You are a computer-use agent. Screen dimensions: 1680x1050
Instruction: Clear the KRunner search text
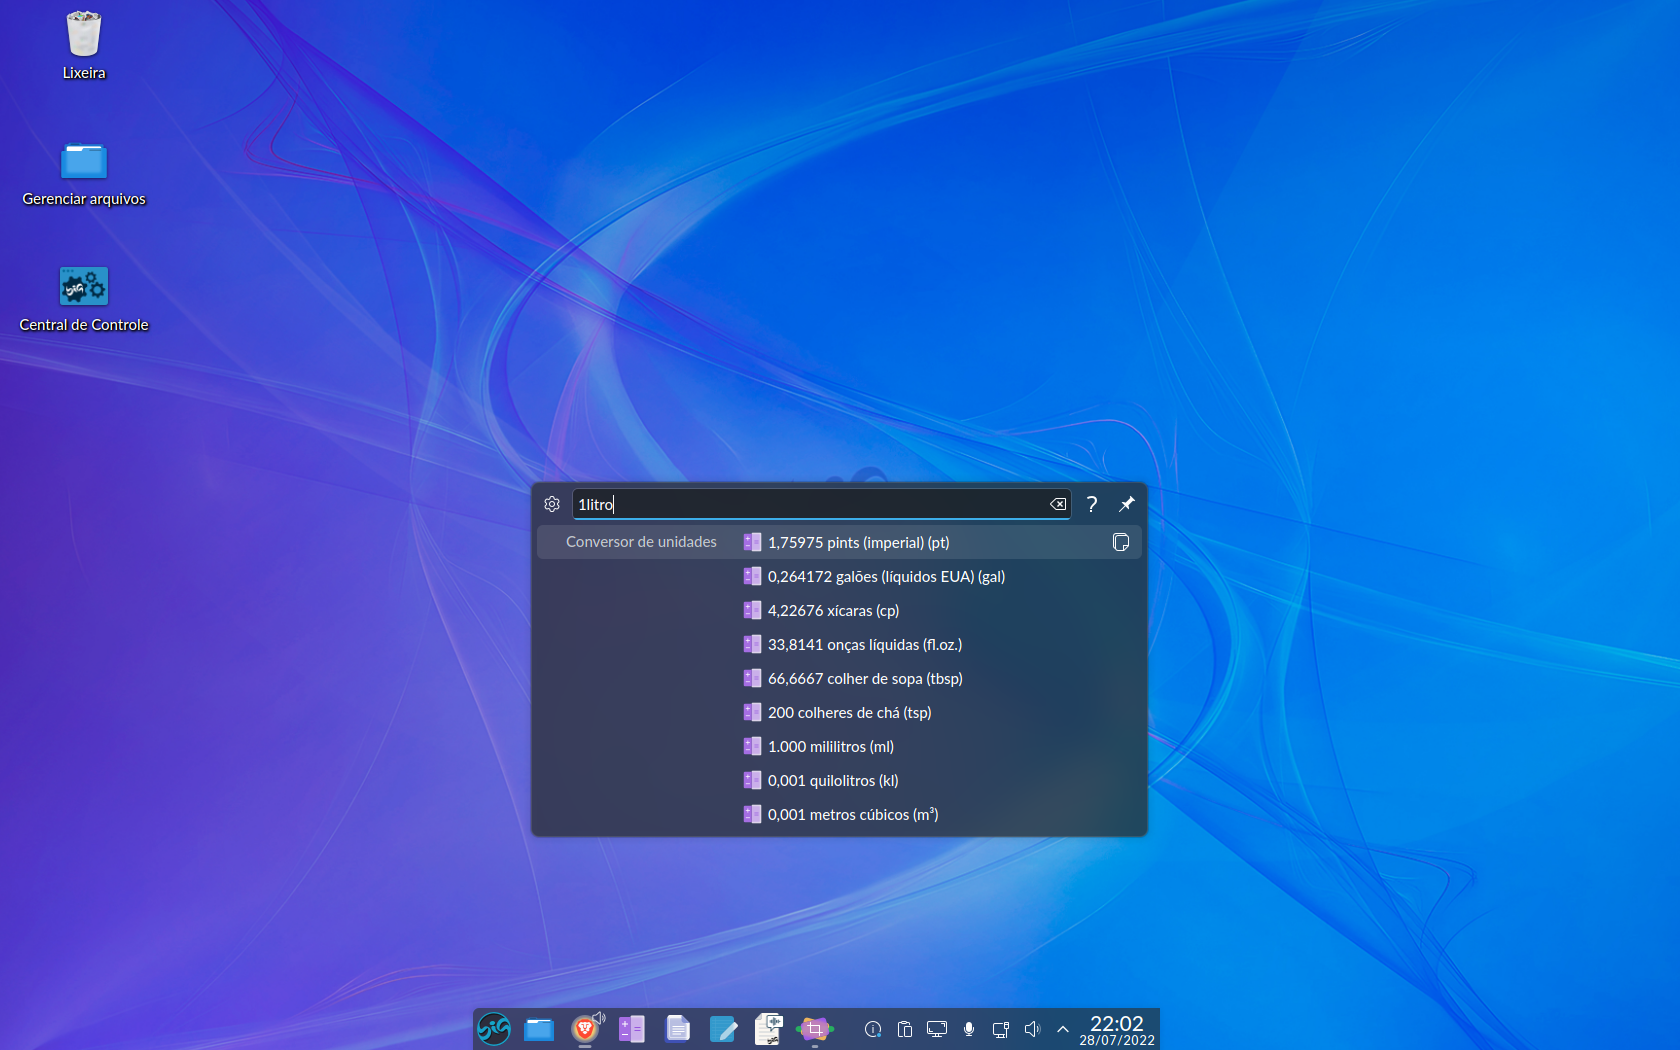(x=1057, y=504)
